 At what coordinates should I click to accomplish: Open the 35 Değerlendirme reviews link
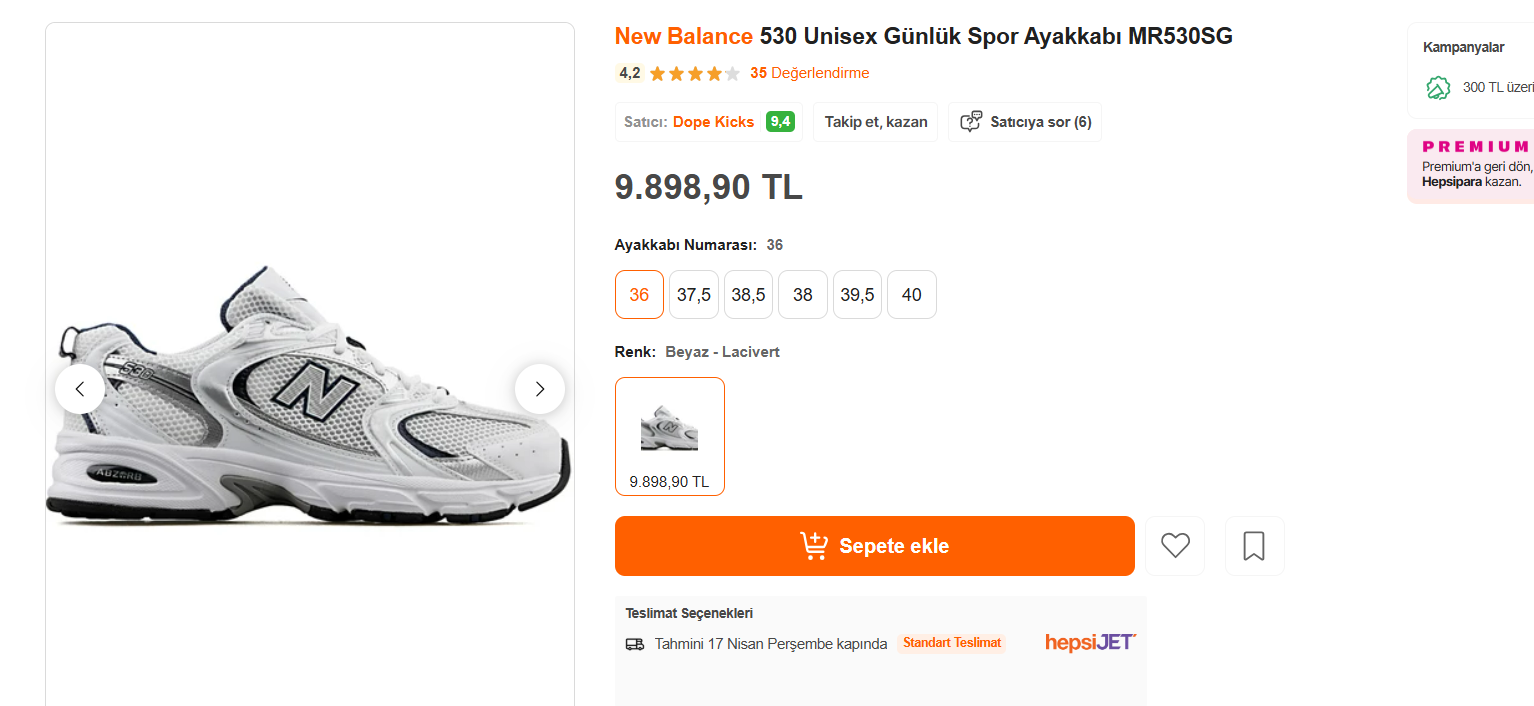(x=810, y=73)
